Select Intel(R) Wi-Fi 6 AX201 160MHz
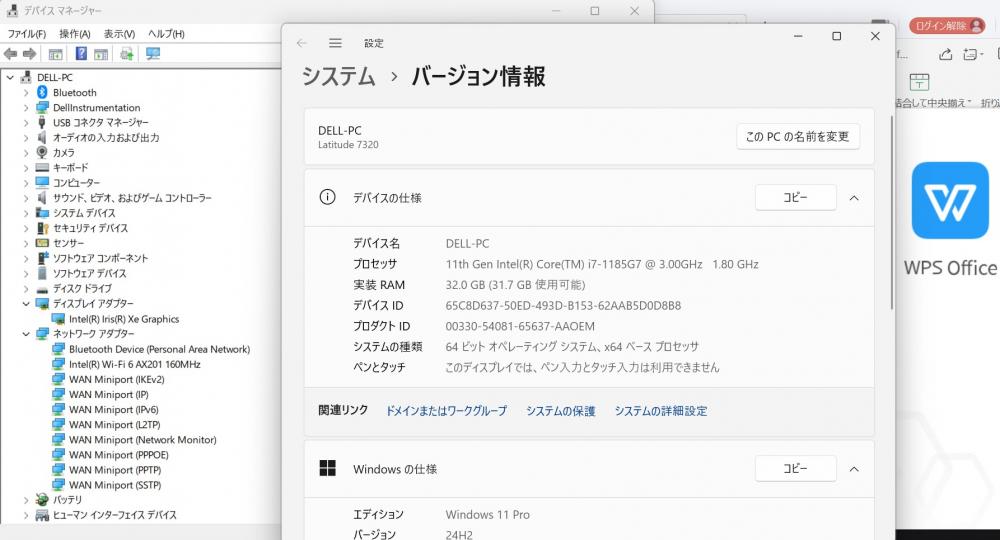This screenshot has width=1000, height=540. tap(135, 364)
